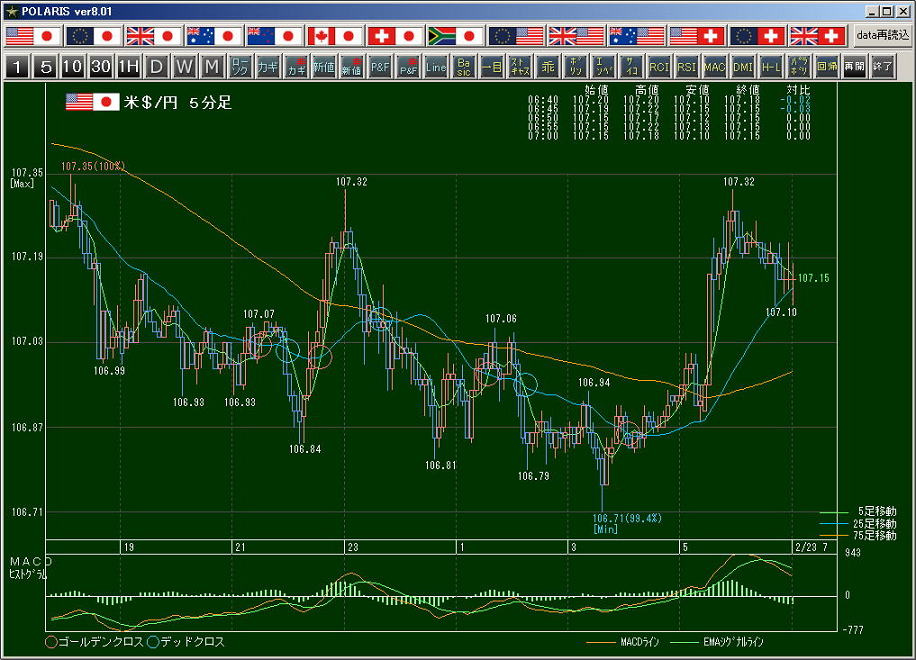This screenshot has height=660, width=916.
Task: Toggle the DMI indicator
Action: coord(742,67)
